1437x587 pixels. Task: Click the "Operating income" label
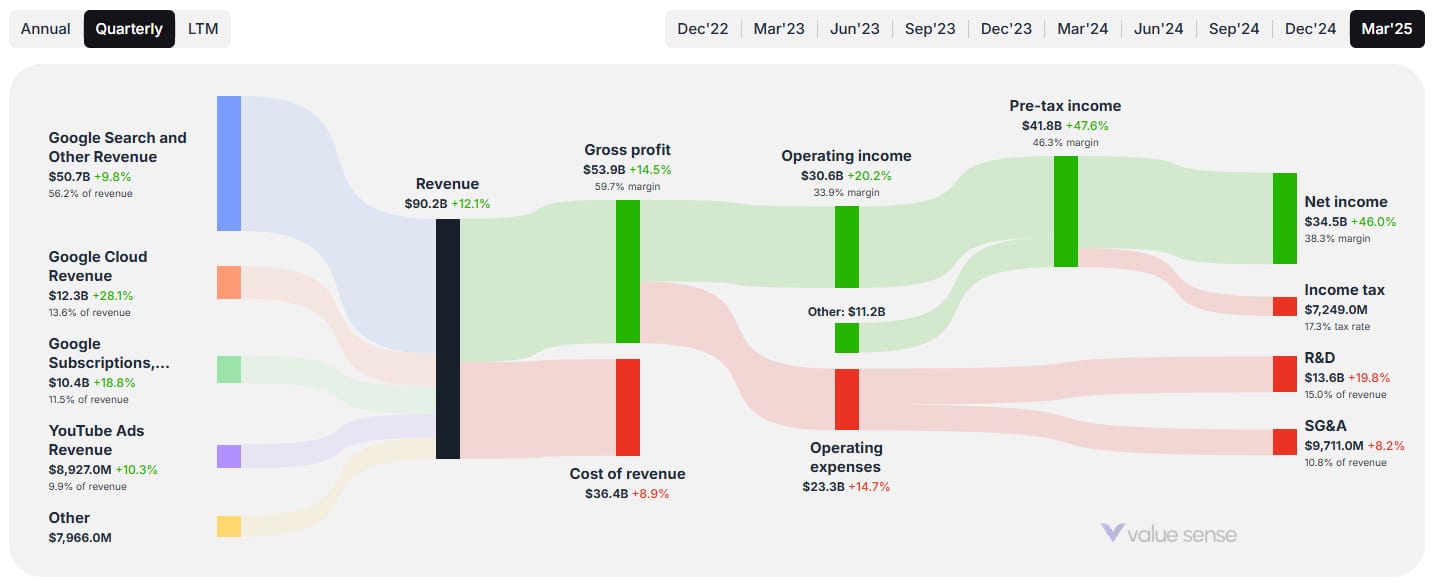pos(847,156)
